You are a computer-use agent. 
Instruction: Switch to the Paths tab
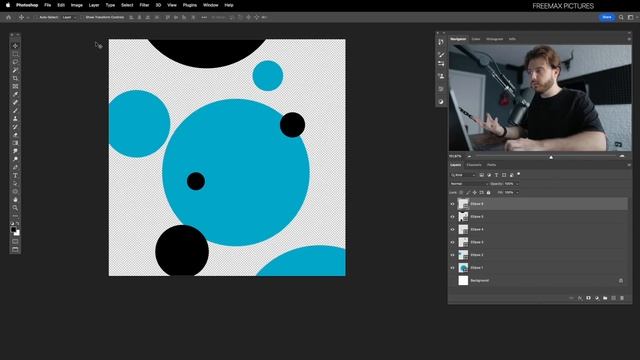491,165
